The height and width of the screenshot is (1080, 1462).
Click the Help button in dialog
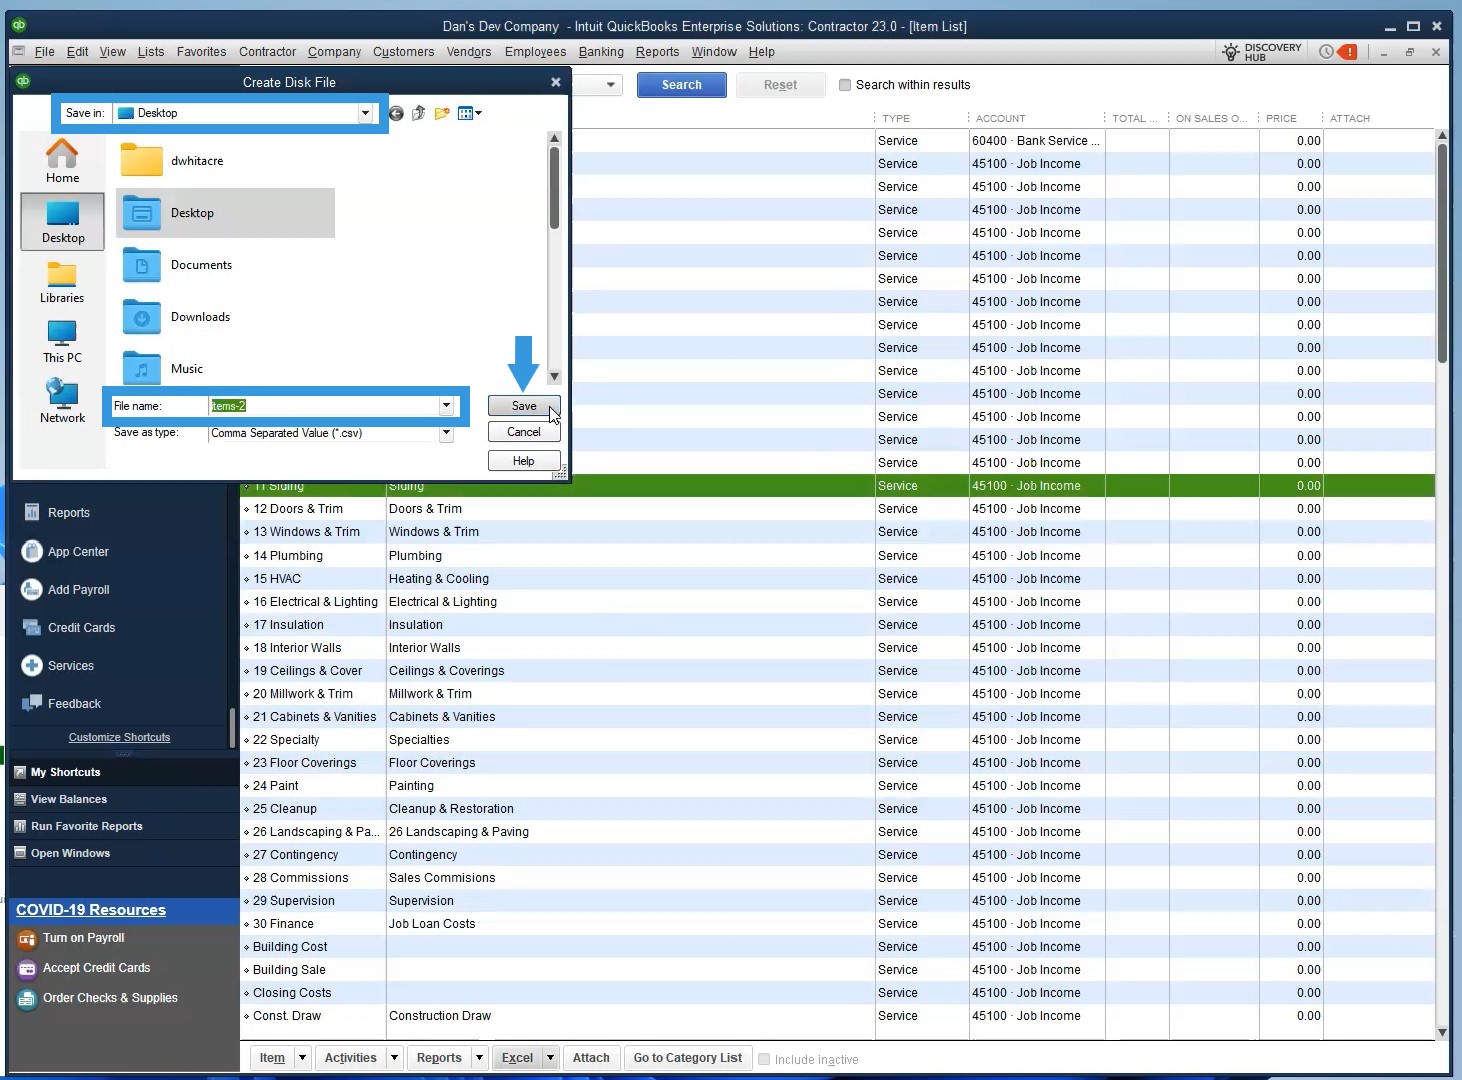524,461
